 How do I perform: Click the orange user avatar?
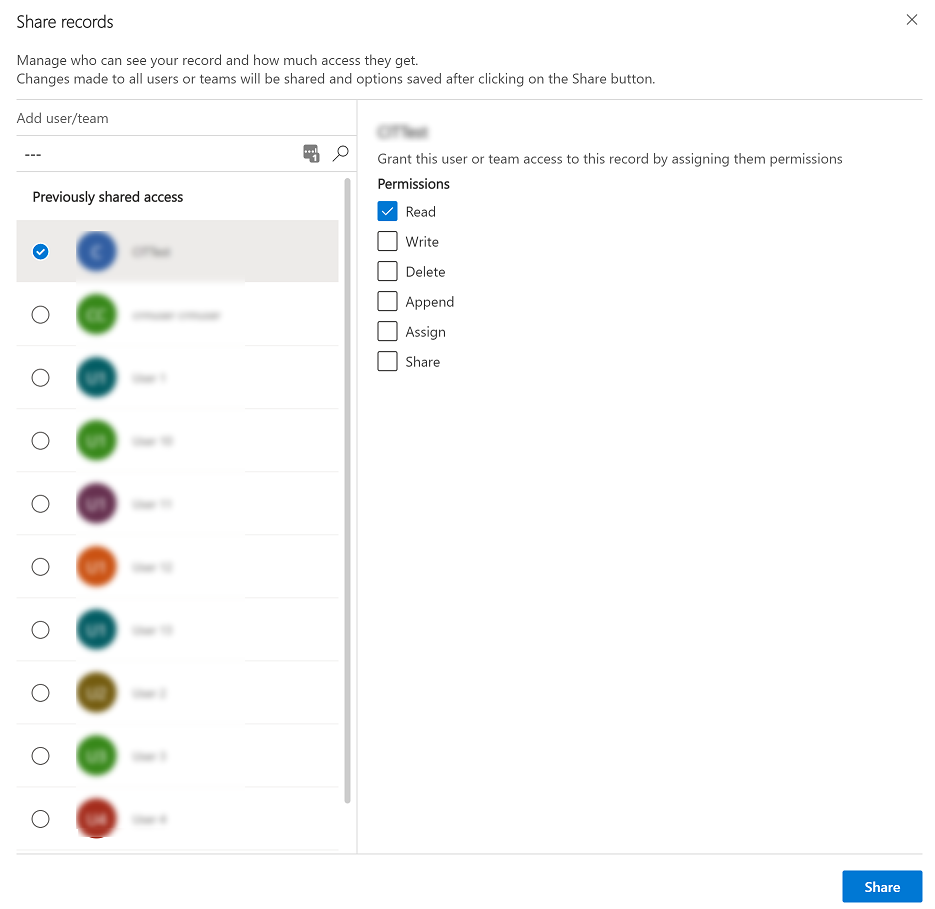(x=96, y=567)
